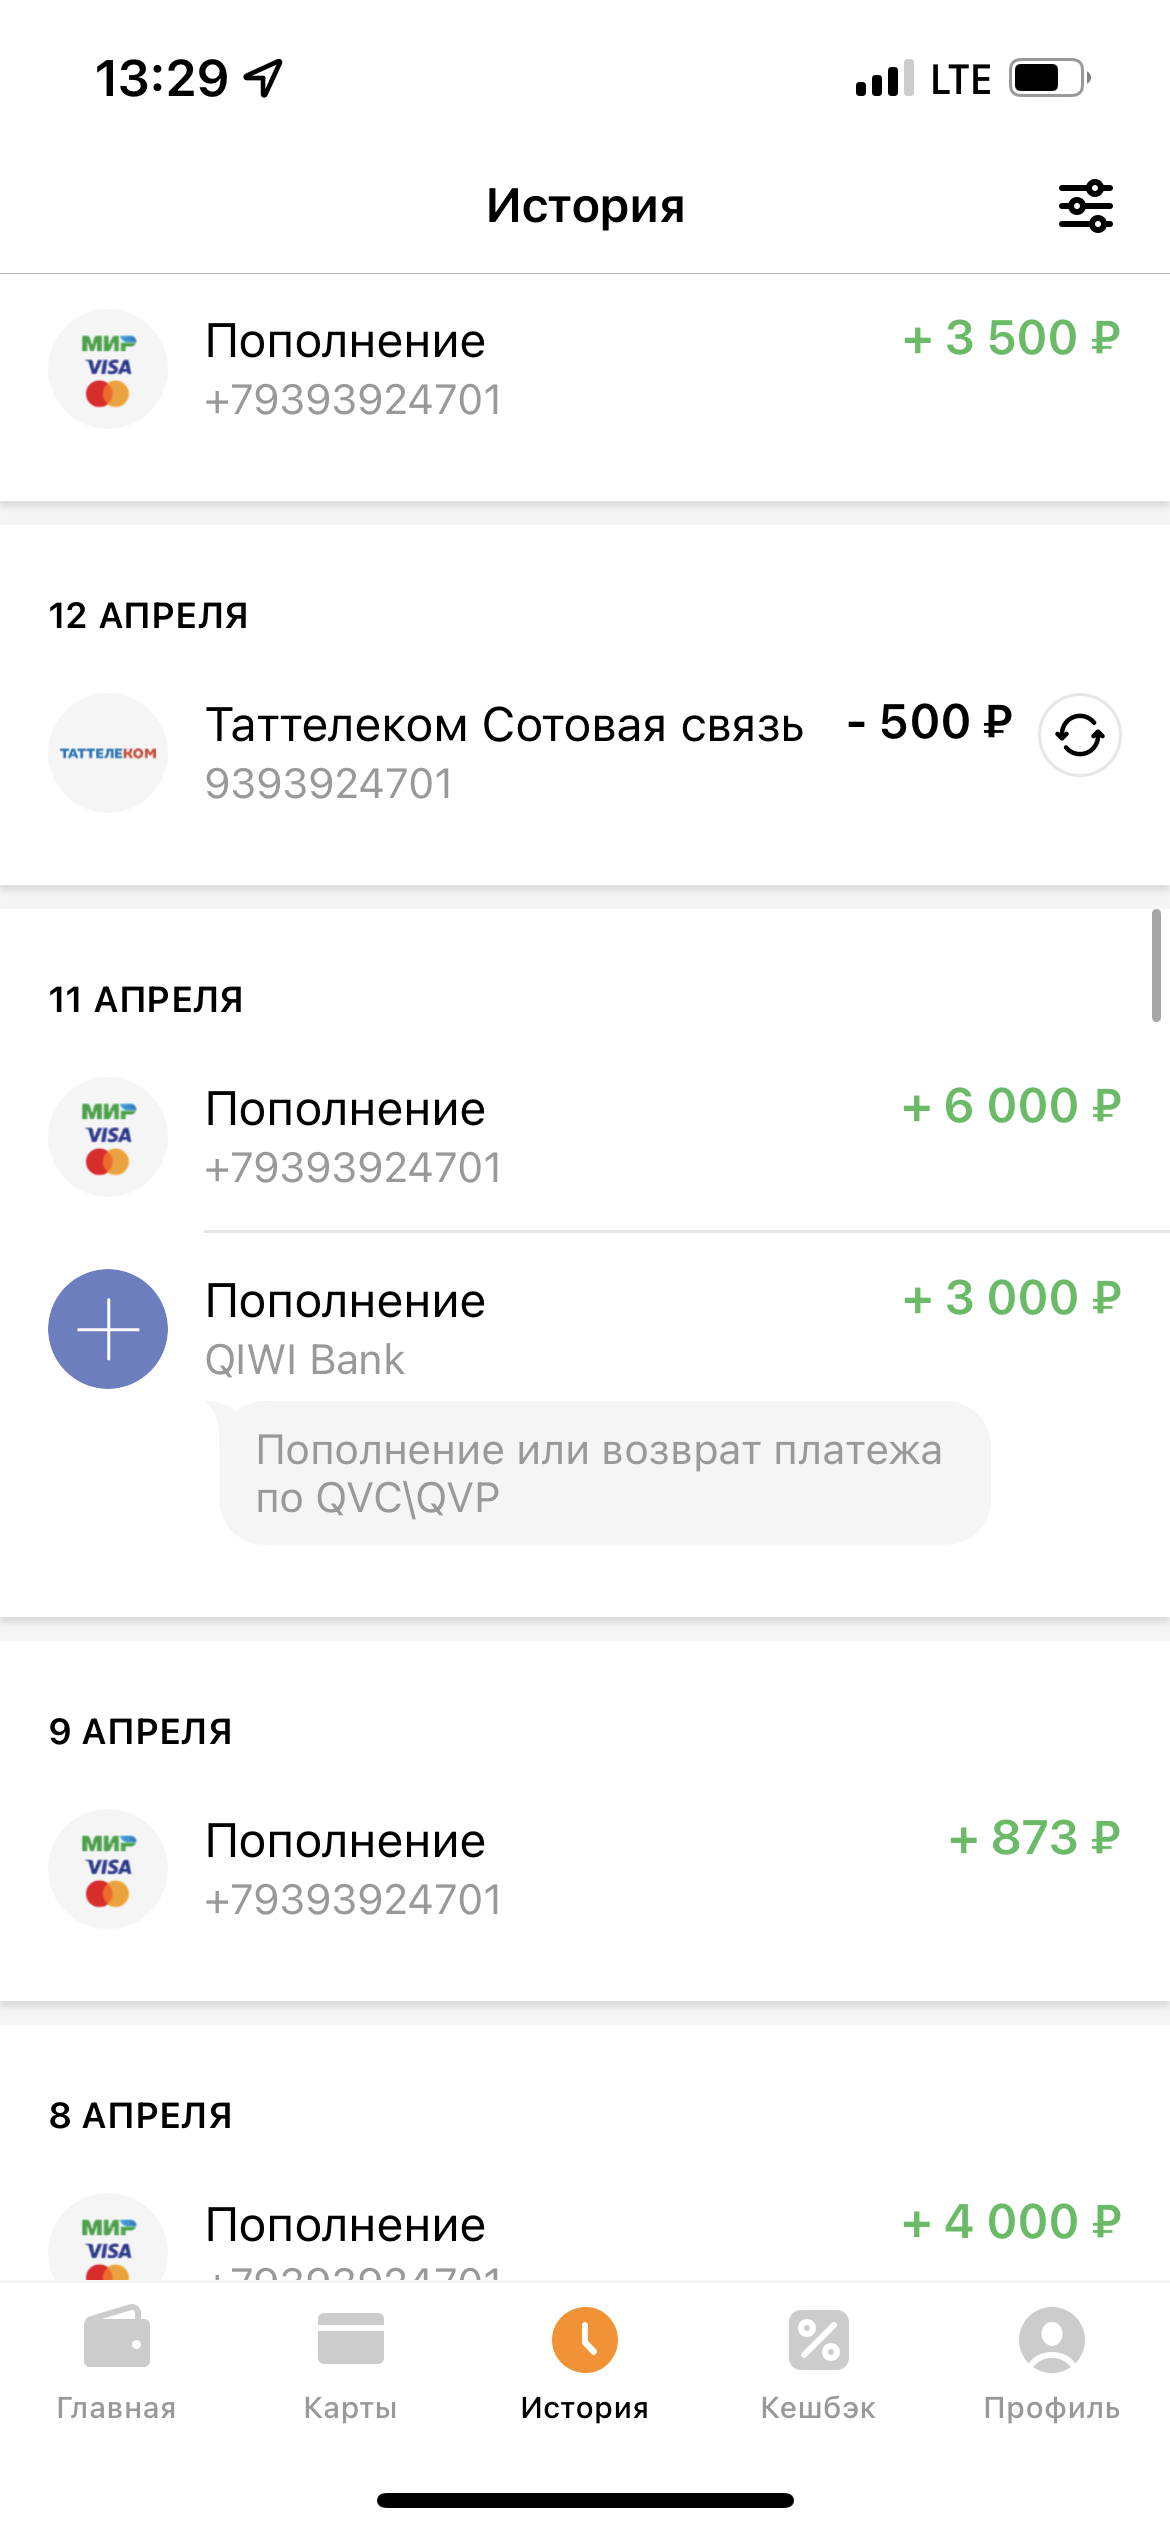Switch to the Карты tab
This screenshot has height=2532, width=1170.
click(x=350, y=2364)
